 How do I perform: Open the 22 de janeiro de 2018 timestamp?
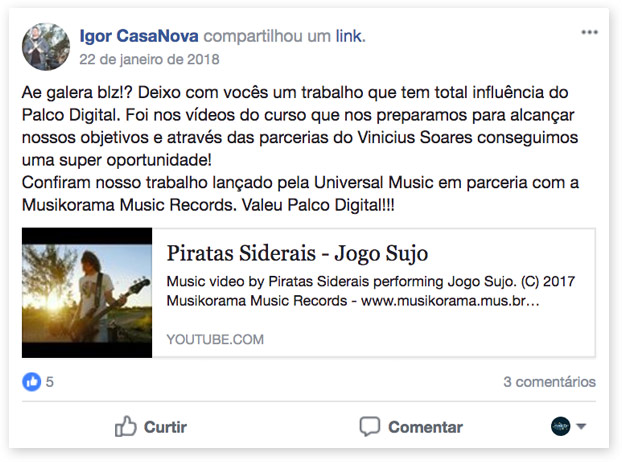coord(149,59)
